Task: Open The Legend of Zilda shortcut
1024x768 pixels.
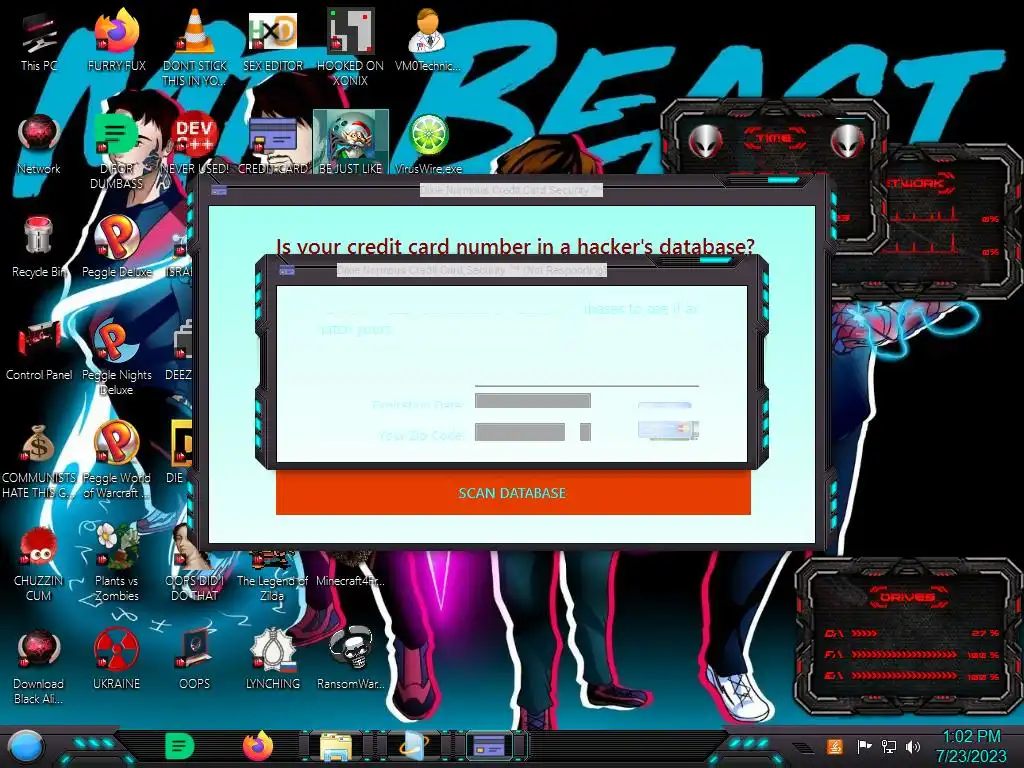Action: pos(272,575)
